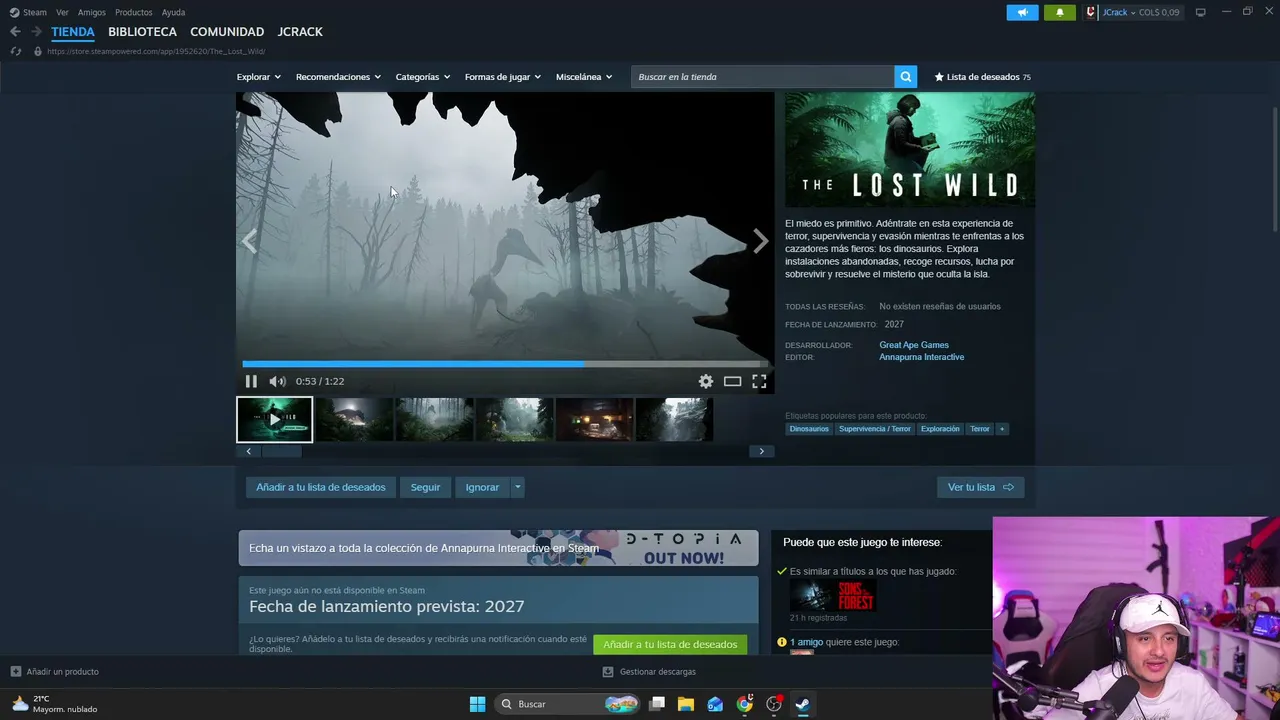This screenshot has height=720, width=1280.
Task: Expand the Formas de jugar dropdown
Action: click(x=502, y=77)
